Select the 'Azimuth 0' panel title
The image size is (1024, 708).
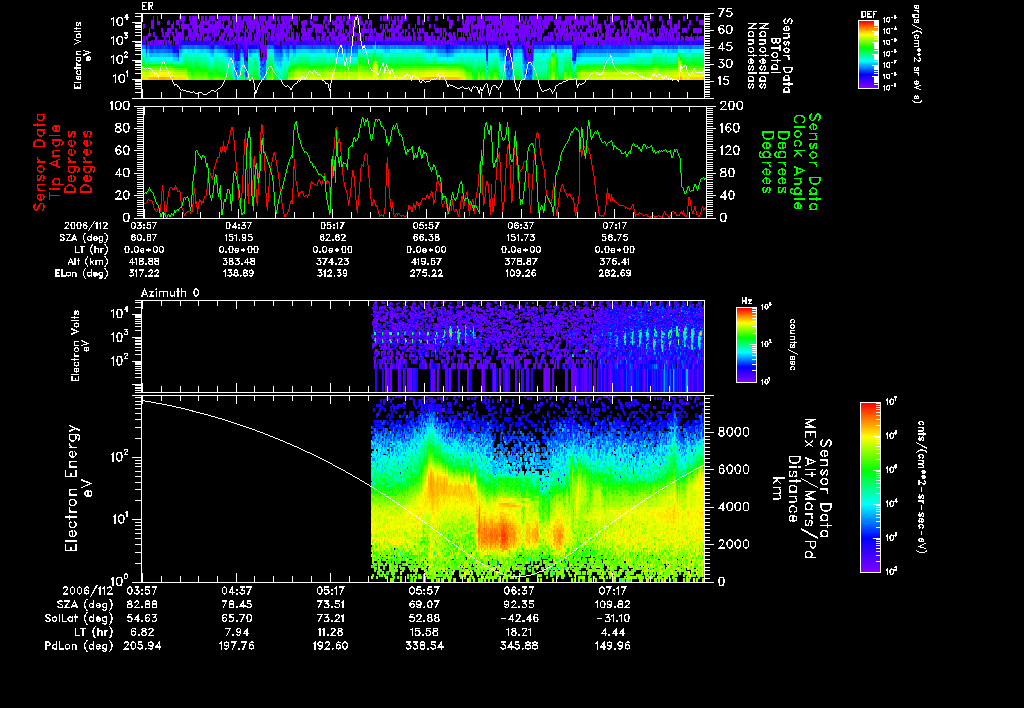pos(170,293)
